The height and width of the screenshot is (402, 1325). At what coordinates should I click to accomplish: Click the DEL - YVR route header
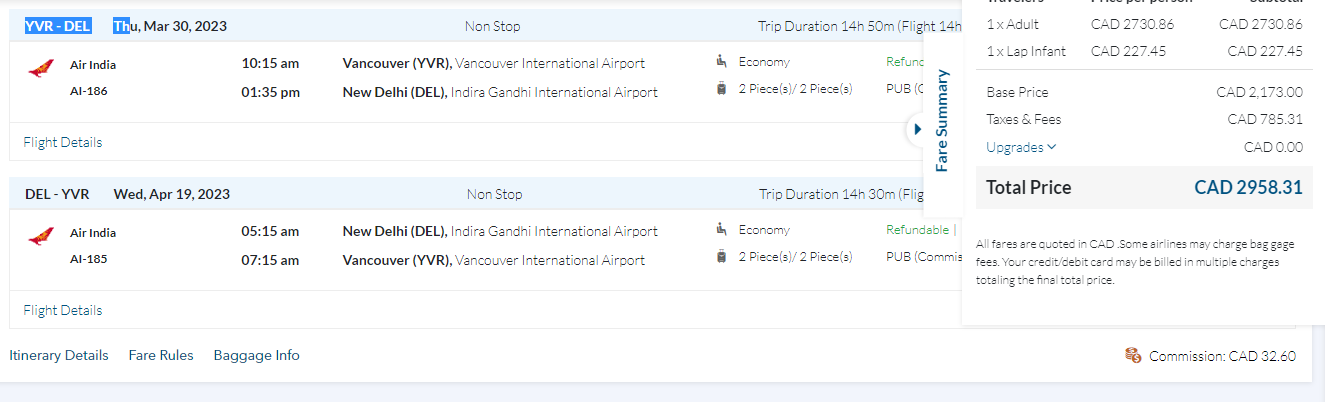pos(57,194)
